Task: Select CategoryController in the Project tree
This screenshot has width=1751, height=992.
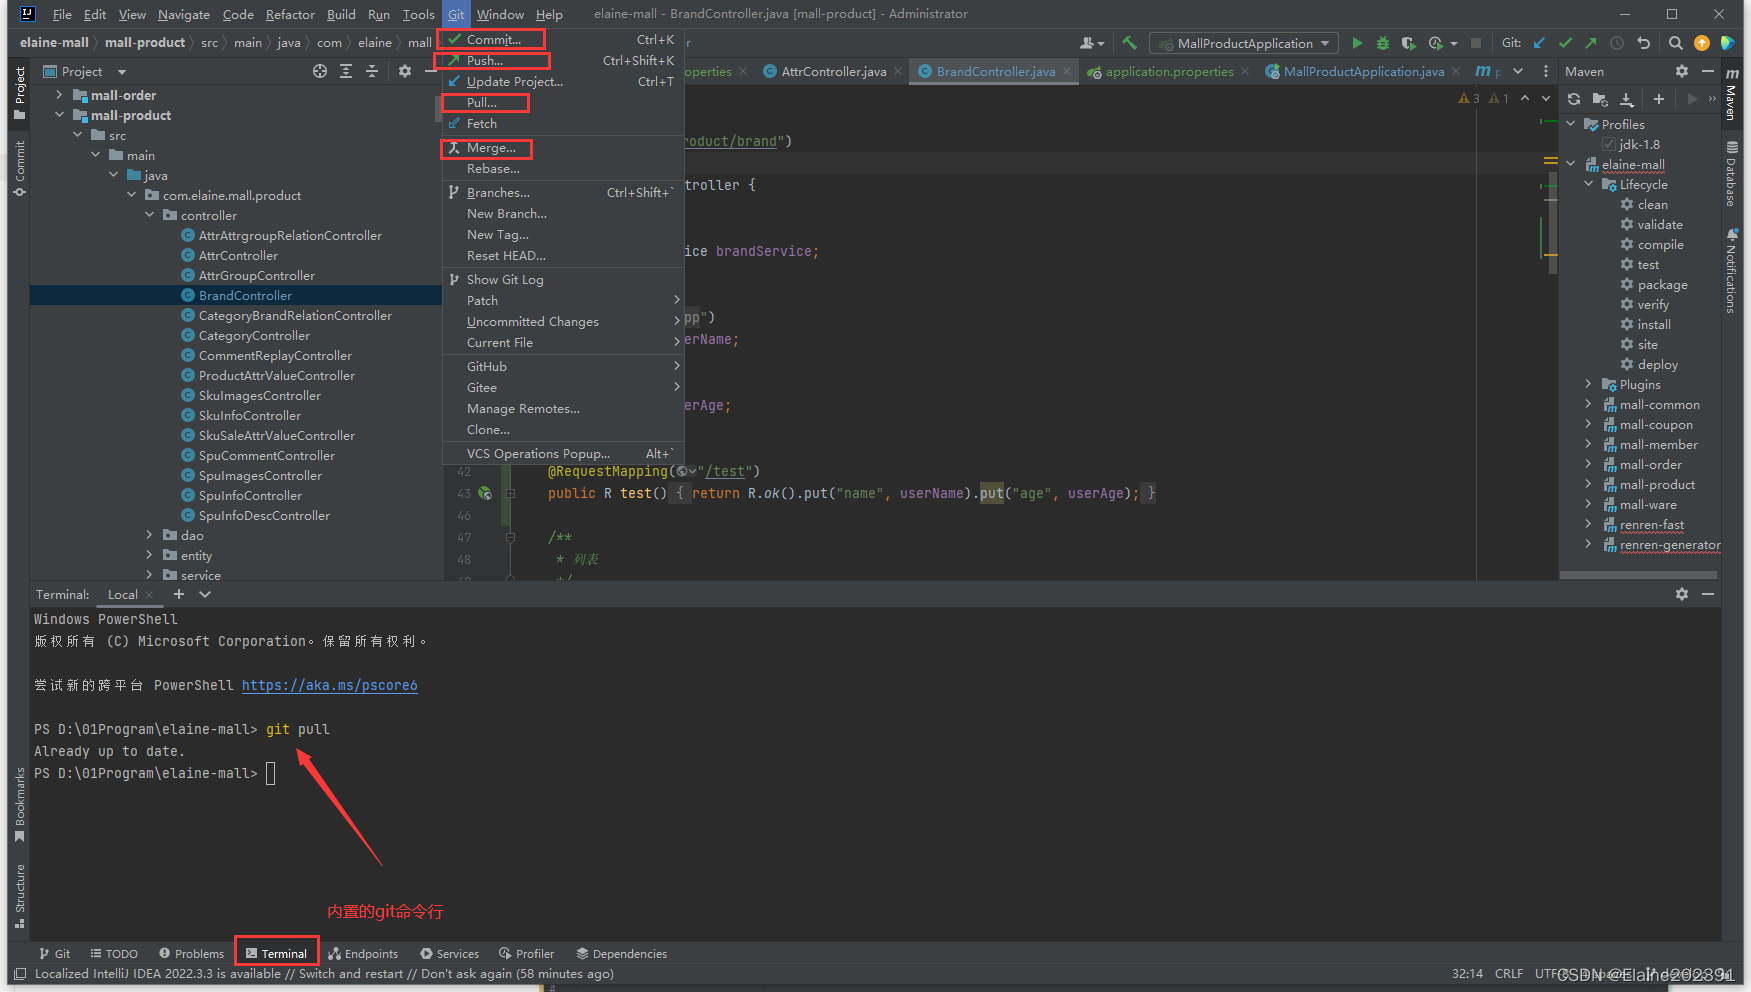Action: [254, 335]
